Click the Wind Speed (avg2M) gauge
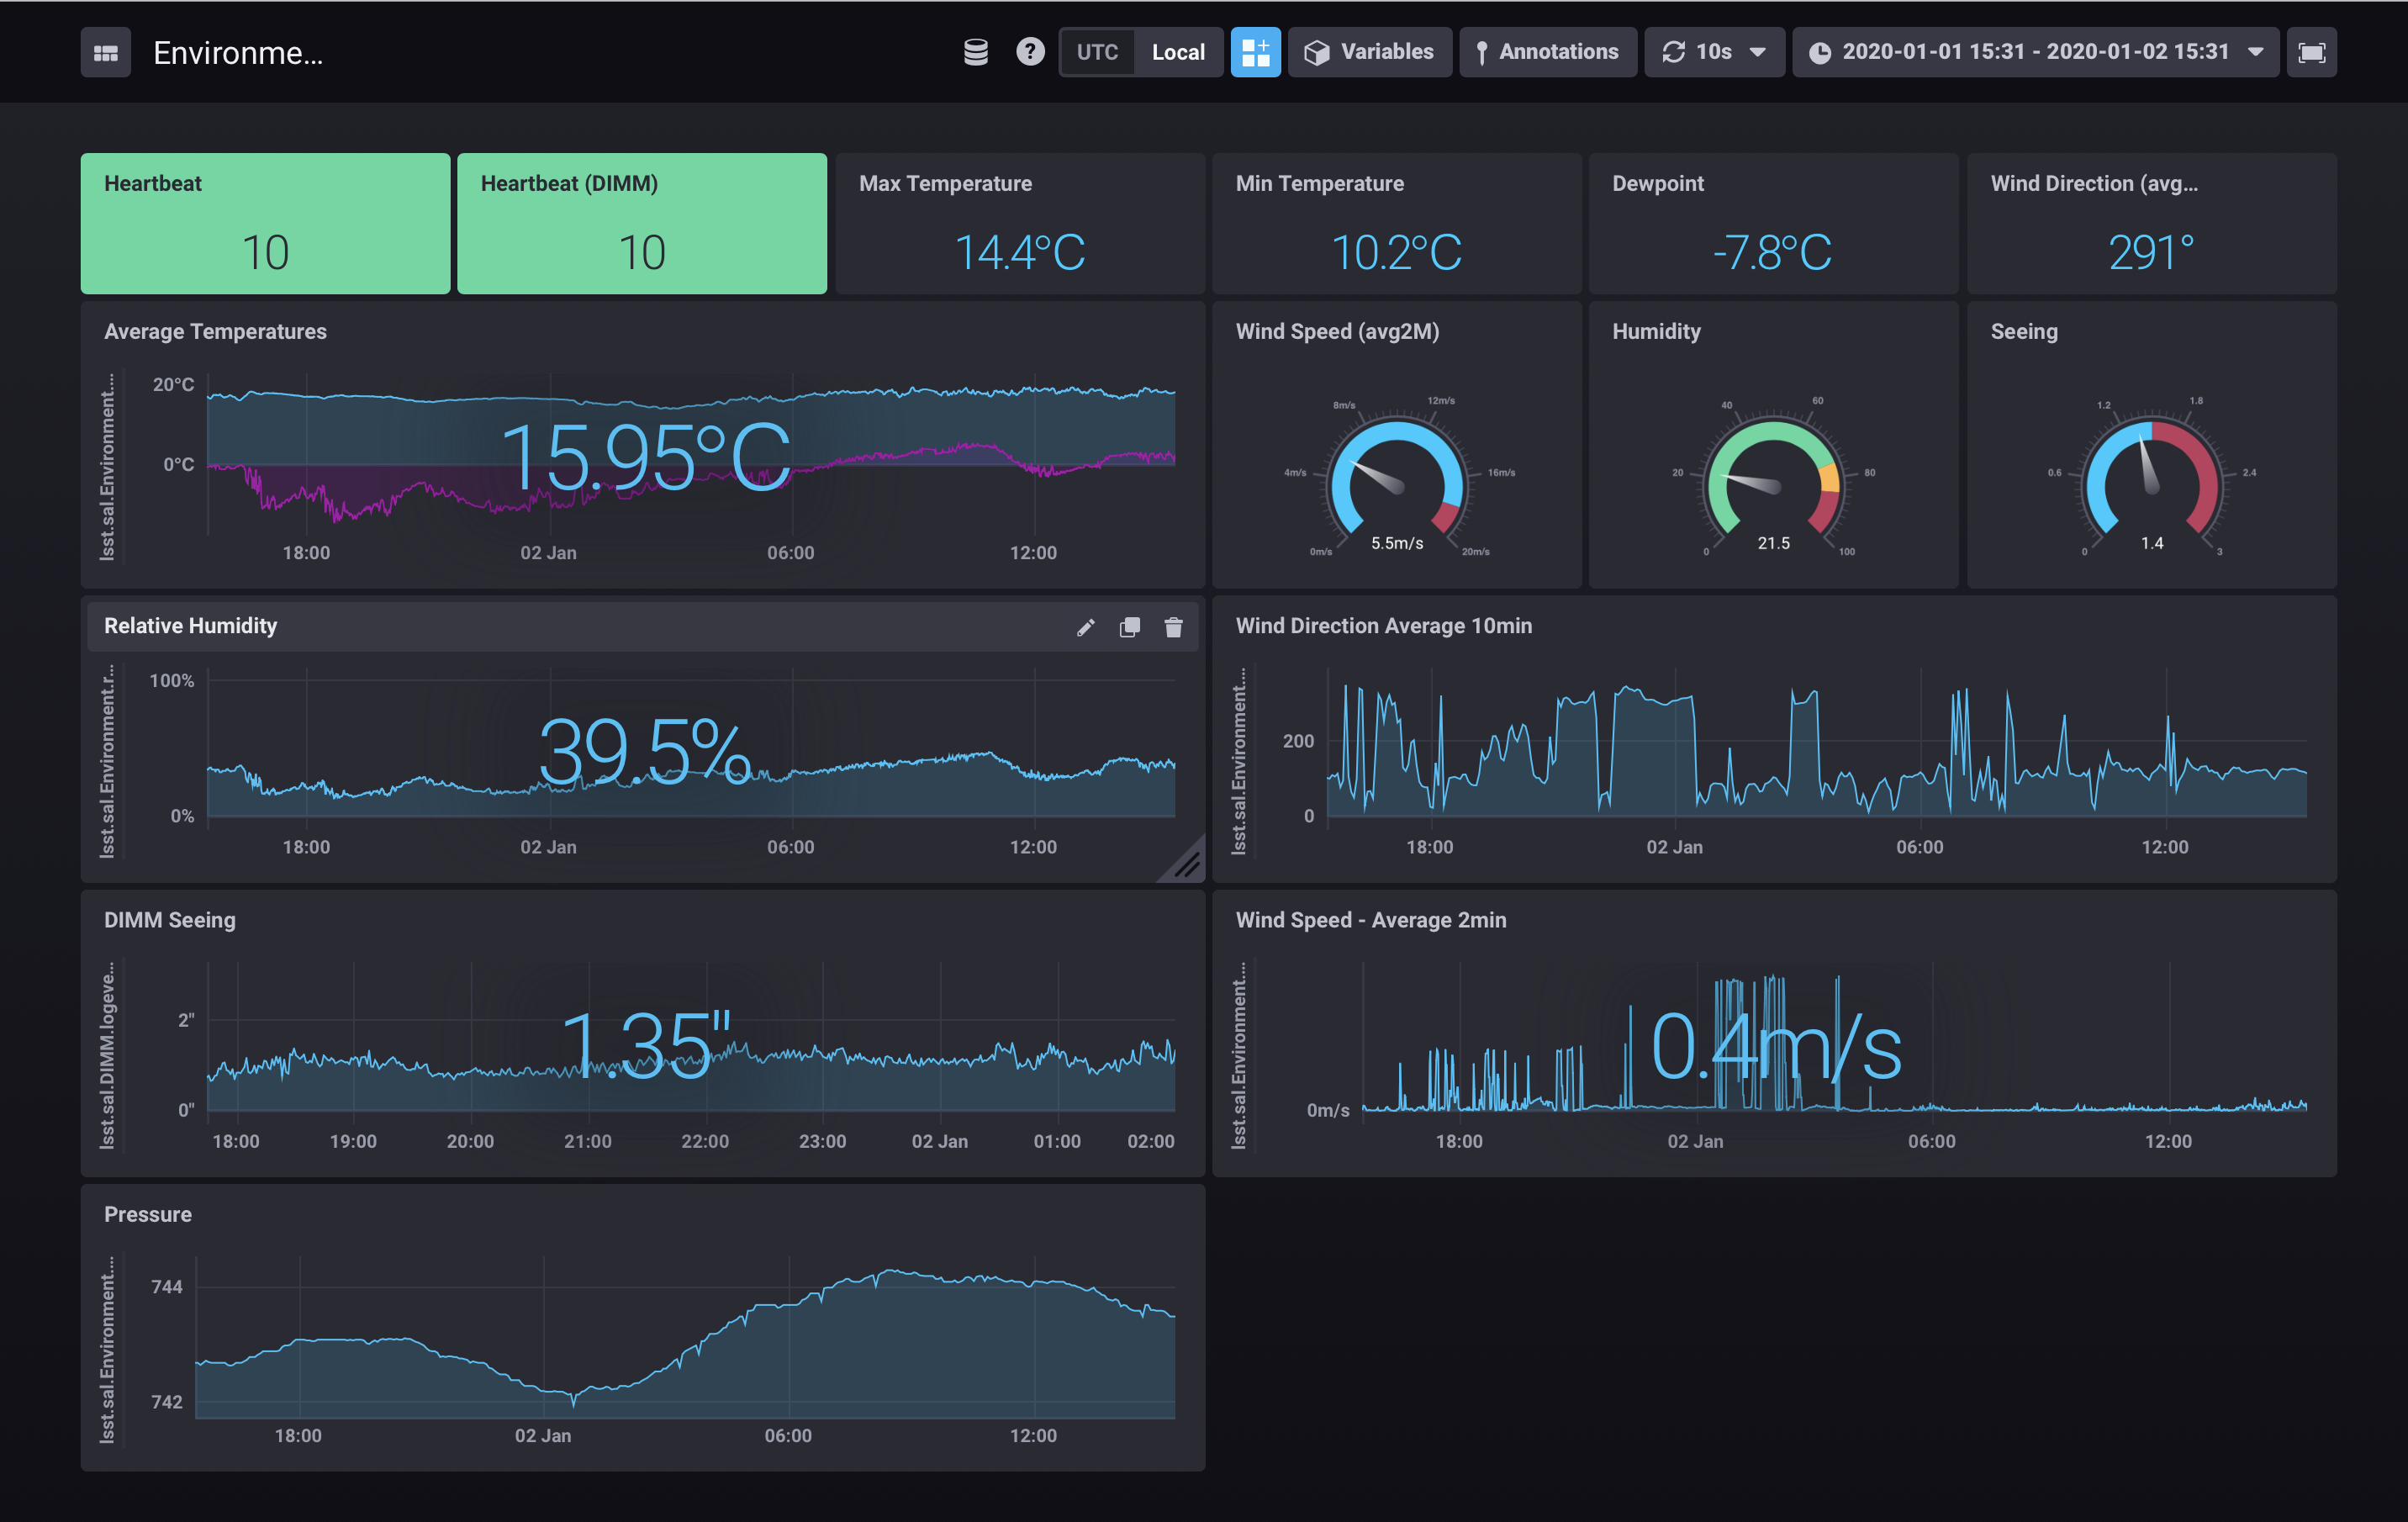2408x1522 pixels. point(1396,480)
